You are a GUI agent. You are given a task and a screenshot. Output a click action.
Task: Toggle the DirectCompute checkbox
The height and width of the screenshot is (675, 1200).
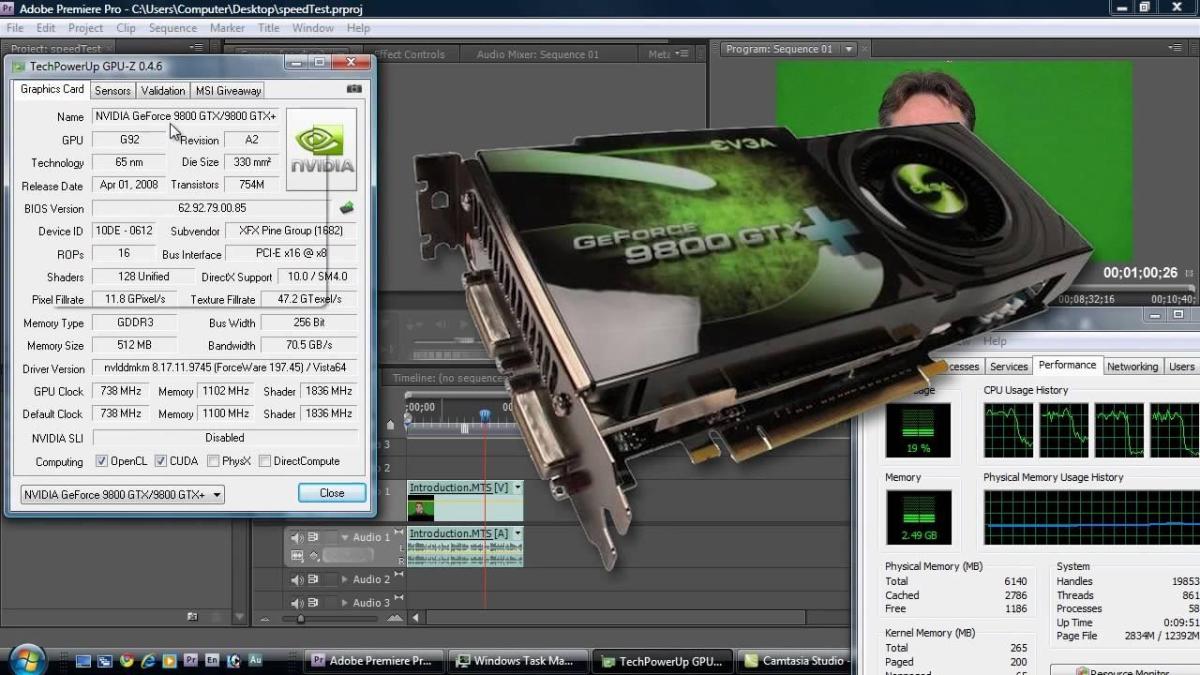[x=265, y=461]
